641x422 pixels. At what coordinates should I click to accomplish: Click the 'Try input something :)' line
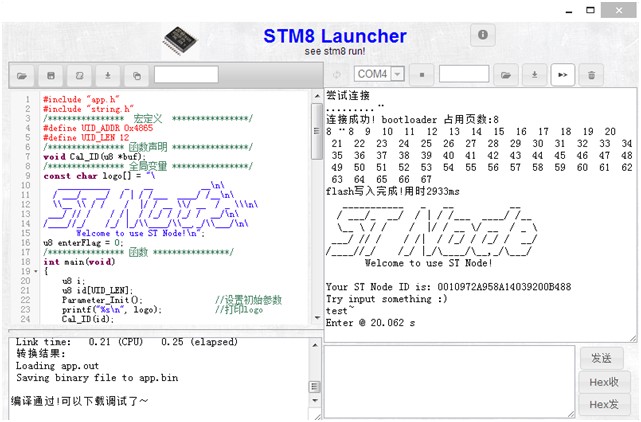[386, 299]
